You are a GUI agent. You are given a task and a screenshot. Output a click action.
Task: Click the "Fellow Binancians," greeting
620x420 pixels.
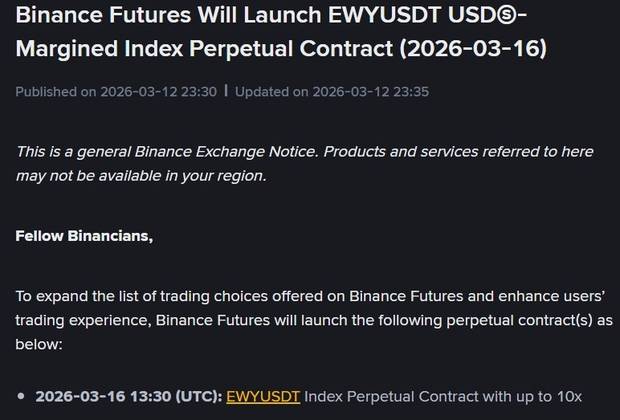coord(84,237)
